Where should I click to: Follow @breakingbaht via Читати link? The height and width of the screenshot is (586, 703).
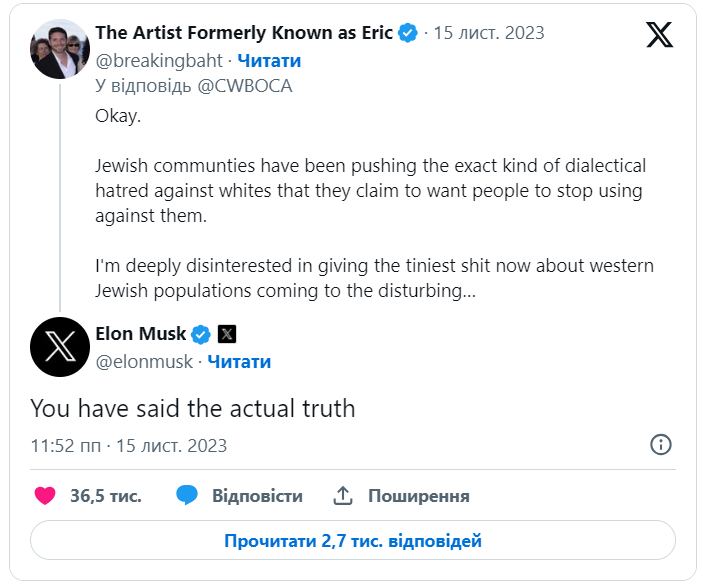pos(268,60)
